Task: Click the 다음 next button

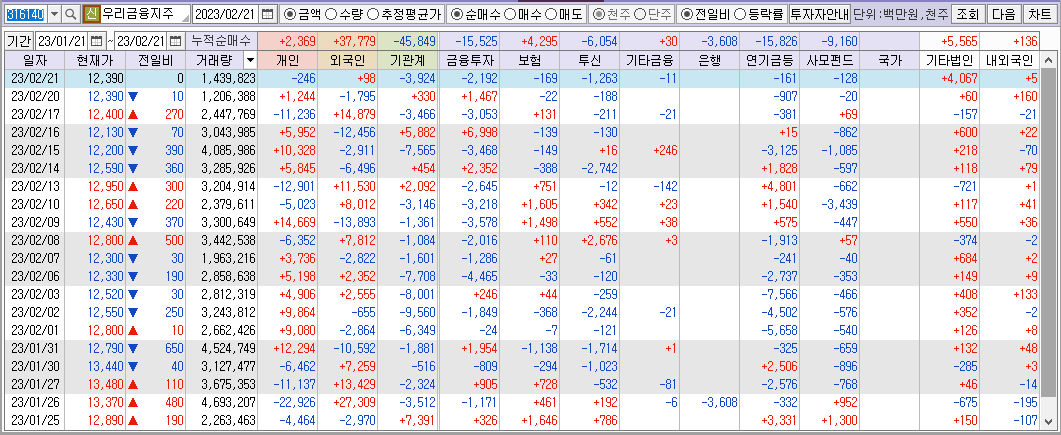Action: pos(1003,14)
